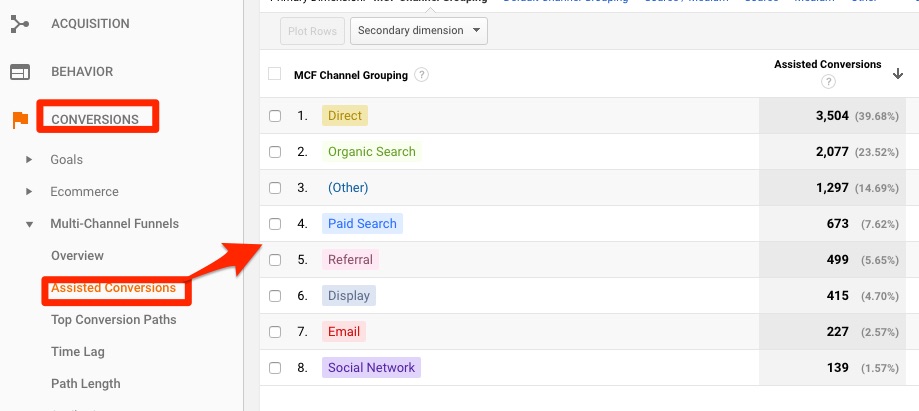The height and width of the screenshot is (411, 919).
Task: Check the box for row 2 Organic Search
Action: pyautogui.click(x=275, y=152)
